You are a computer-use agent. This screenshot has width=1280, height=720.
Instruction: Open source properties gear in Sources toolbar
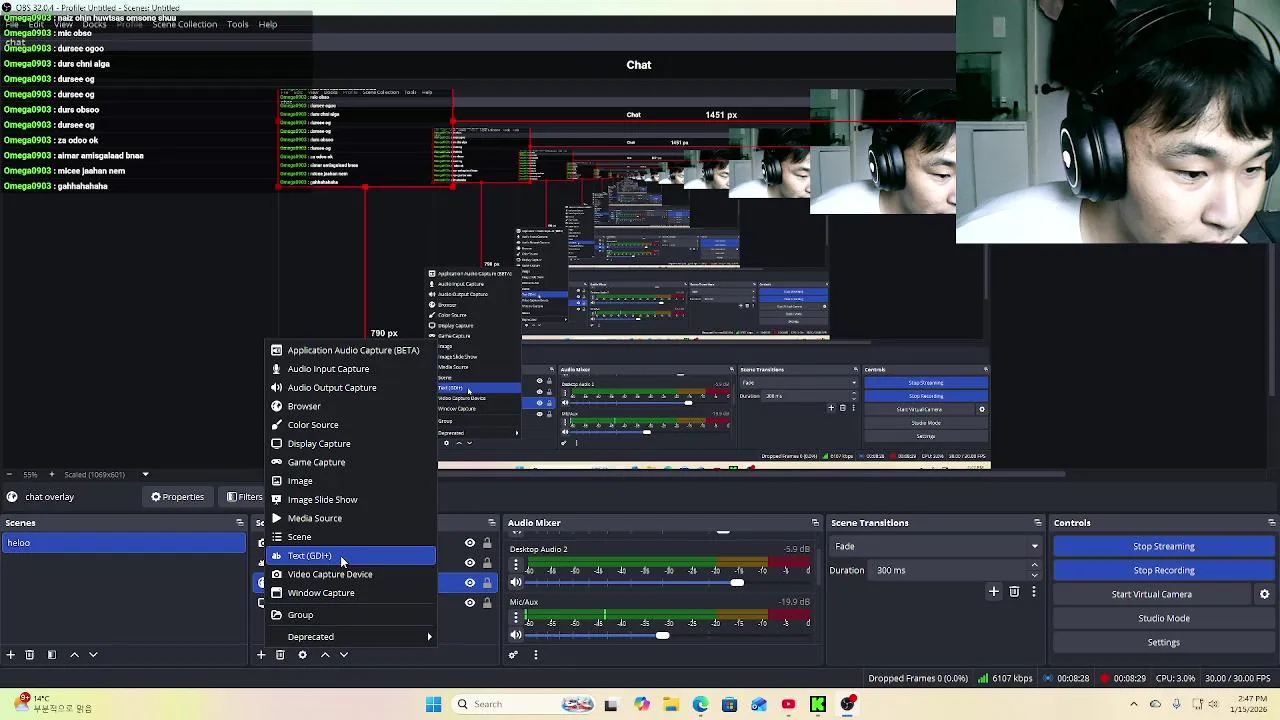[302, 655]
